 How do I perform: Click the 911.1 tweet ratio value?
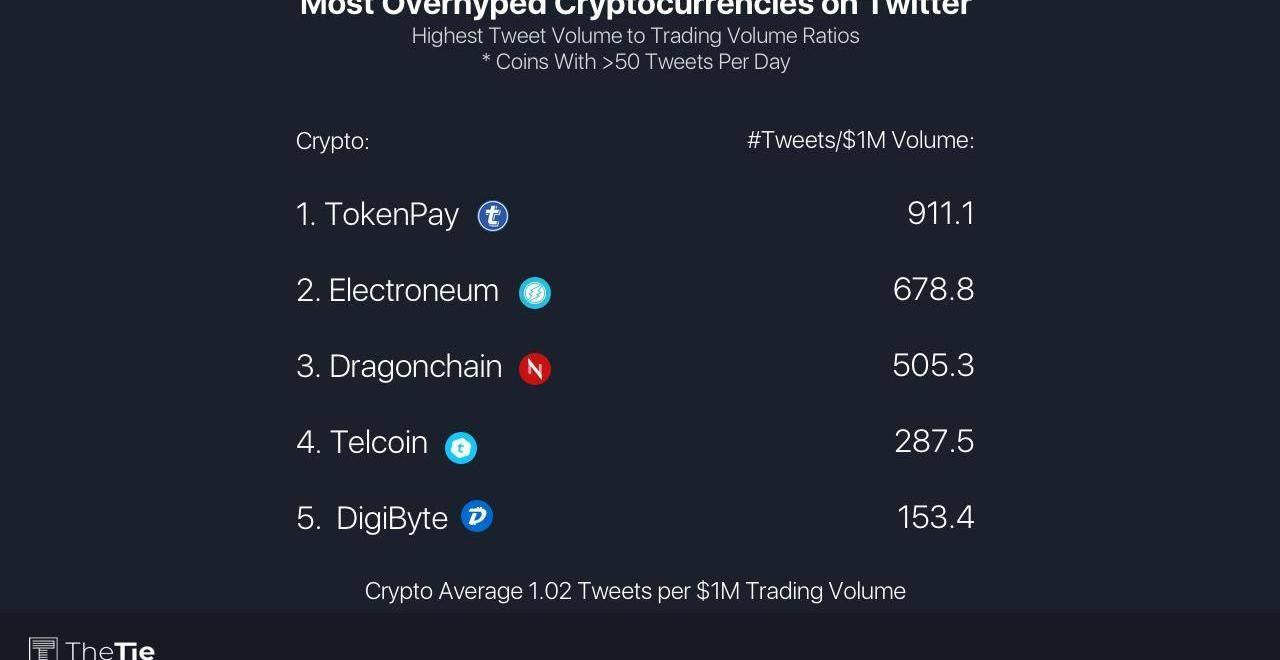pyautogui.click(x=940, y=213)
